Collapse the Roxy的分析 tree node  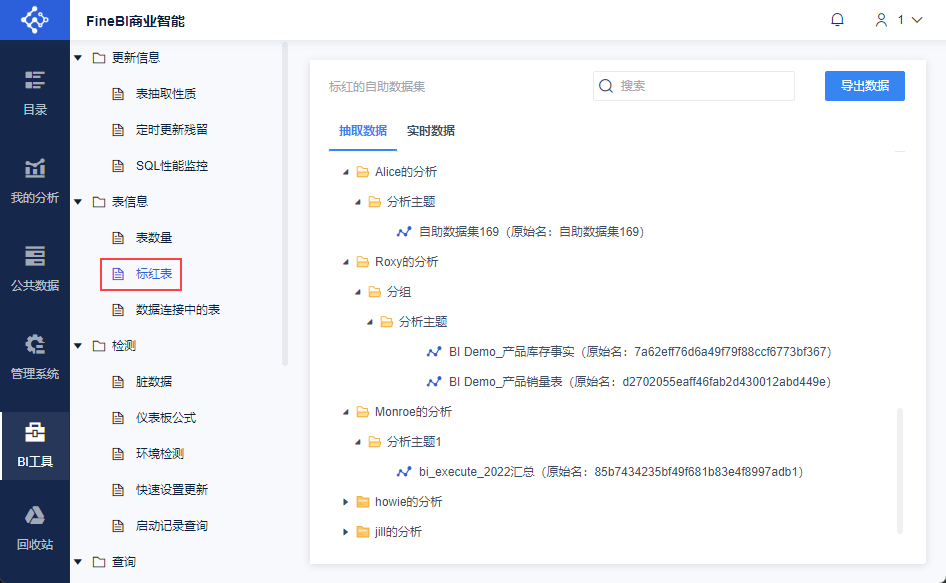(x=346, y=262)
